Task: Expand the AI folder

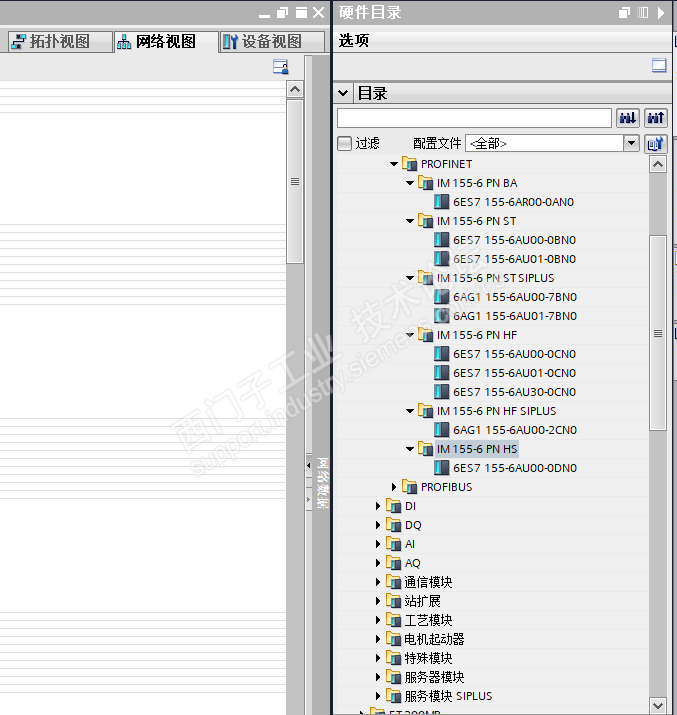Action: pos(378,544)
